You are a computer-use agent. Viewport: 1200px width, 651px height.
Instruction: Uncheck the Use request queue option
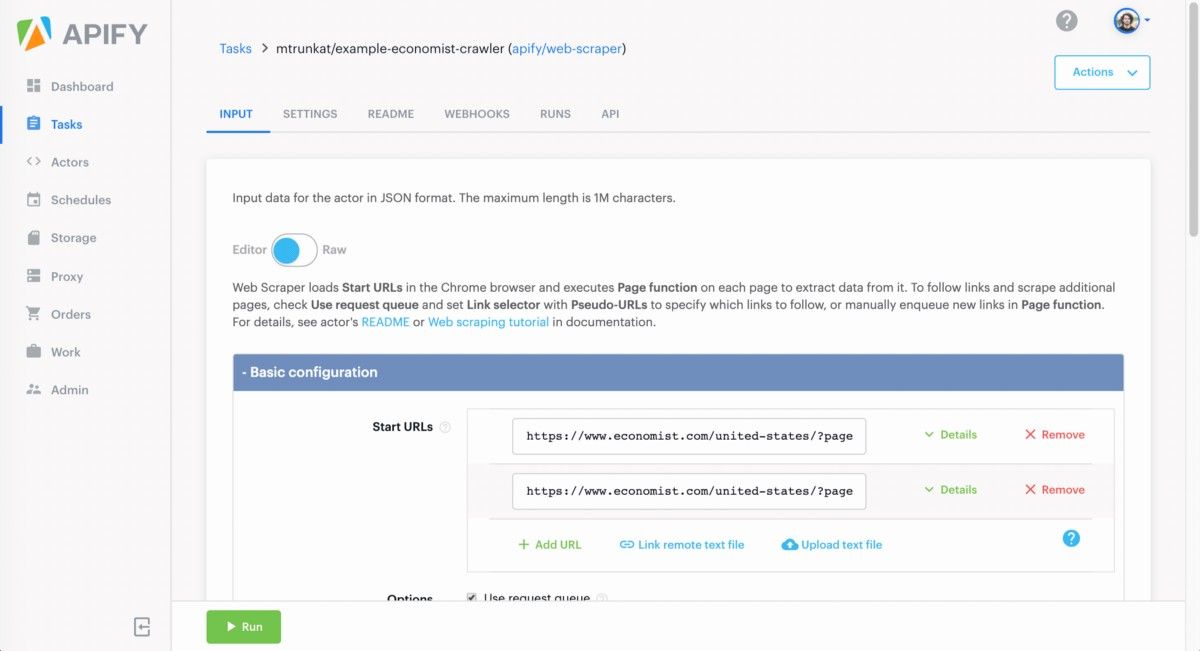[x=471, y=598]
